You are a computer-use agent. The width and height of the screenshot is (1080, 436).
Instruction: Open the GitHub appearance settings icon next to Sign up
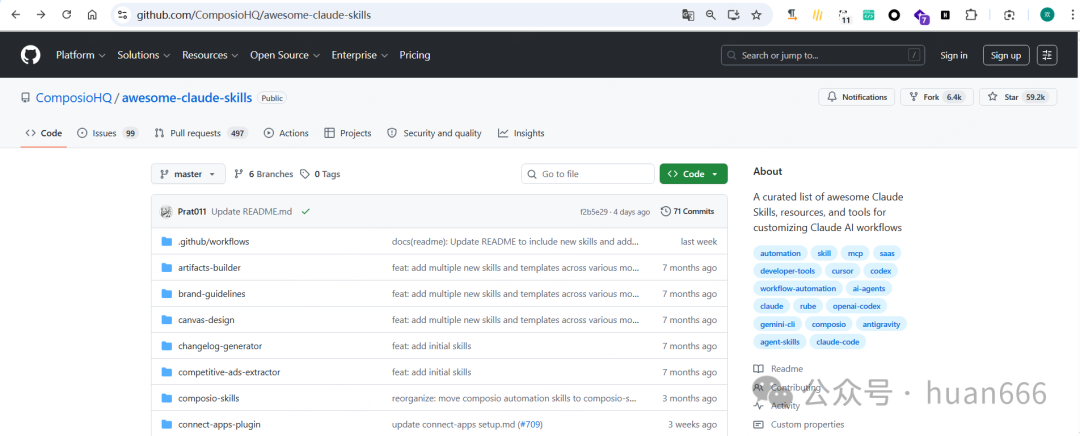[1047, 55]
